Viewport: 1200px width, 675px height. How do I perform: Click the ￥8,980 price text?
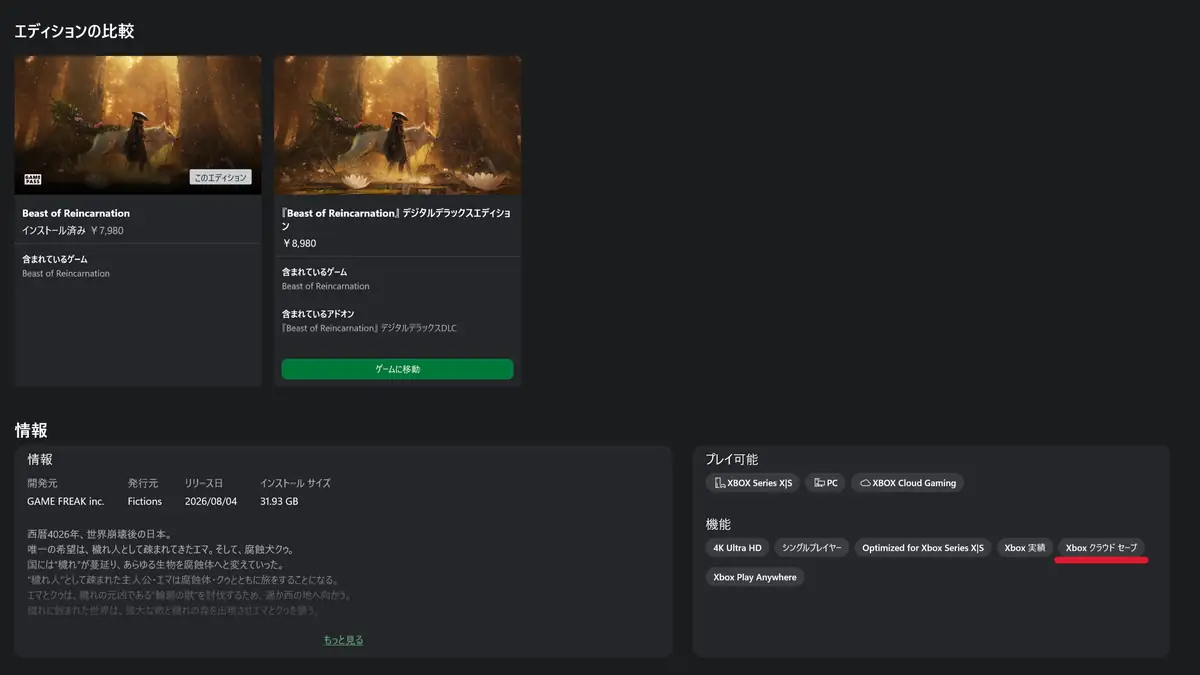tap(300, 243)
